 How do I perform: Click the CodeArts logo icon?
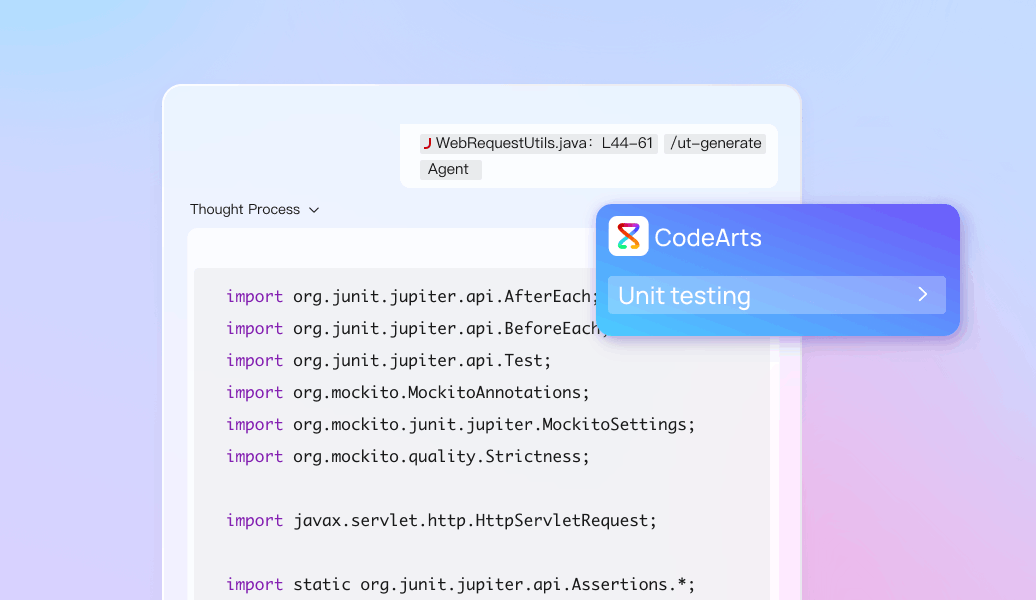pos(628,237)
